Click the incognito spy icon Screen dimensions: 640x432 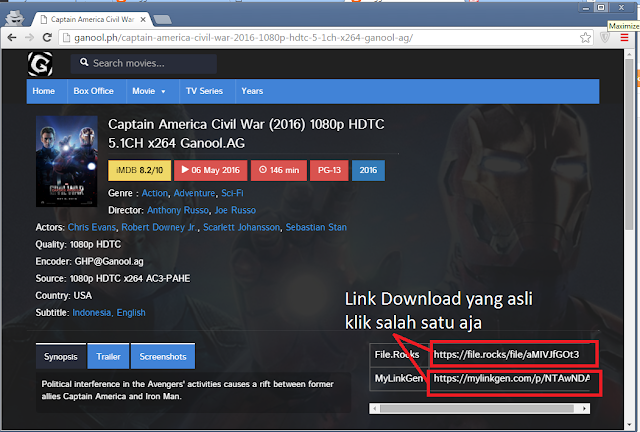[x=15, y=18]
